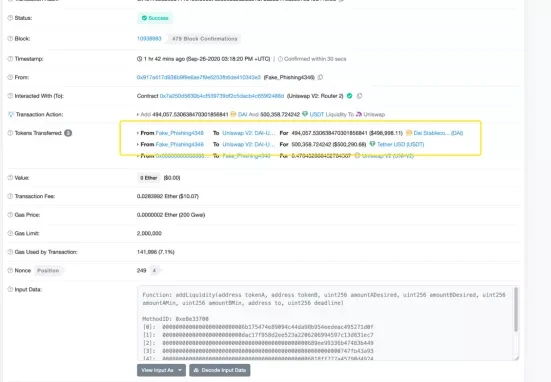Open the From address 0x917a417d link

199,77
